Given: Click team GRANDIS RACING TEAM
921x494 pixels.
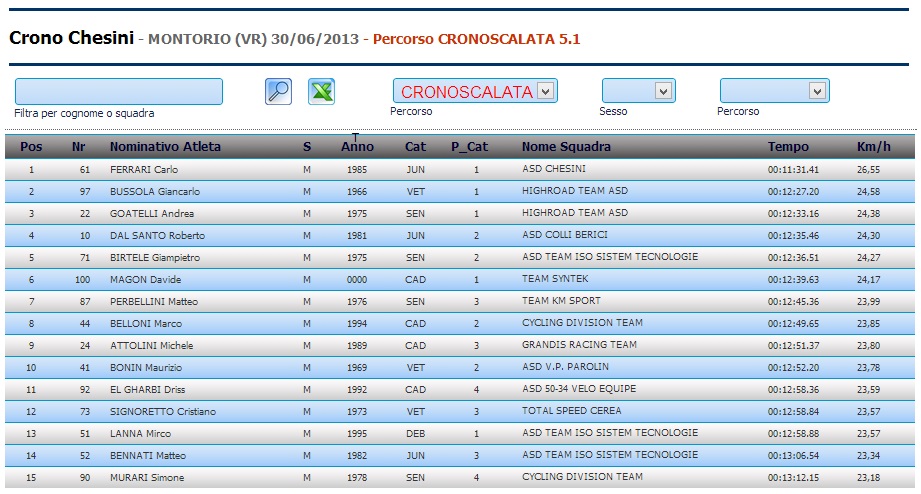Looking at the screenshot, I should tap(579, 345).
